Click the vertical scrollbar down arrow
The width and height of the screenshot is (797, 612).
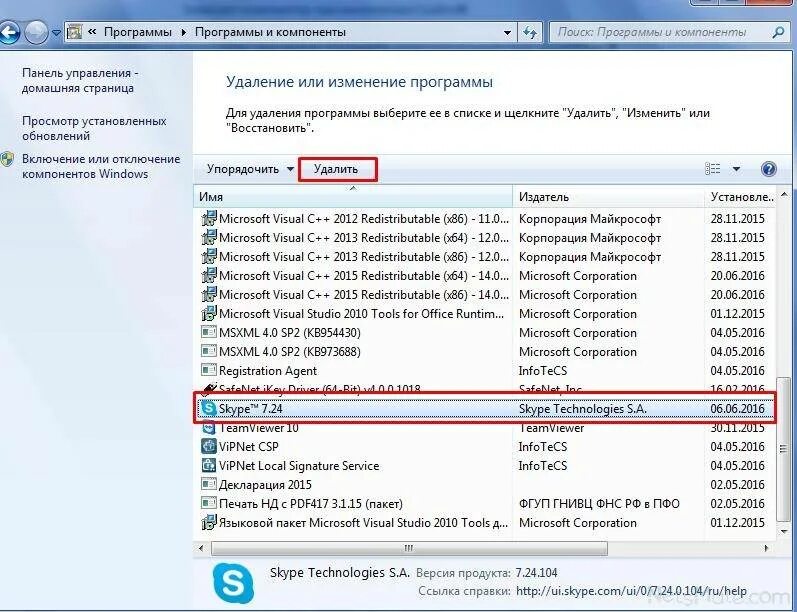784,531
